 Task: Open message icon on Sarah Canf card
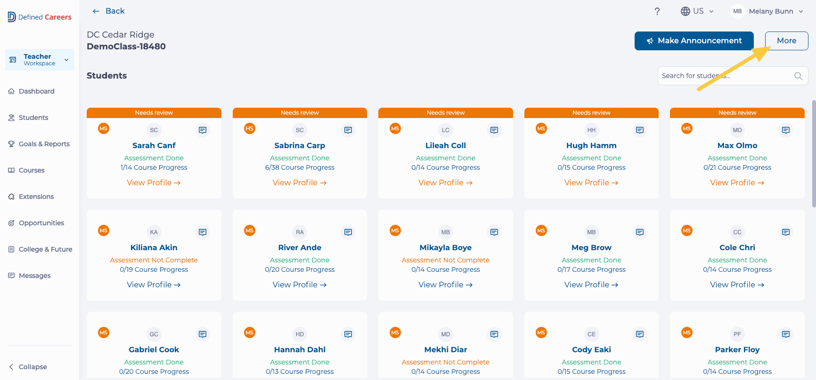202,130
